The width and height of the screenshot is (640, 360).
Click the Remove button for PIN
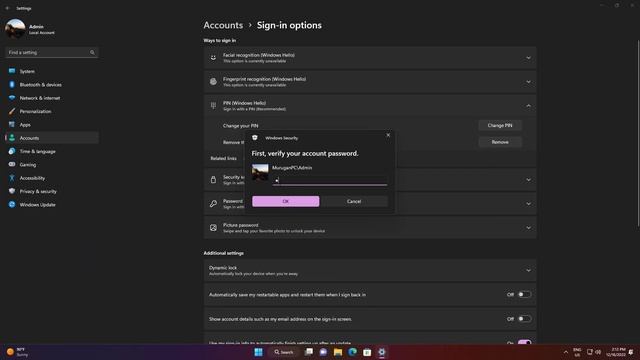[x=500, y=142]
